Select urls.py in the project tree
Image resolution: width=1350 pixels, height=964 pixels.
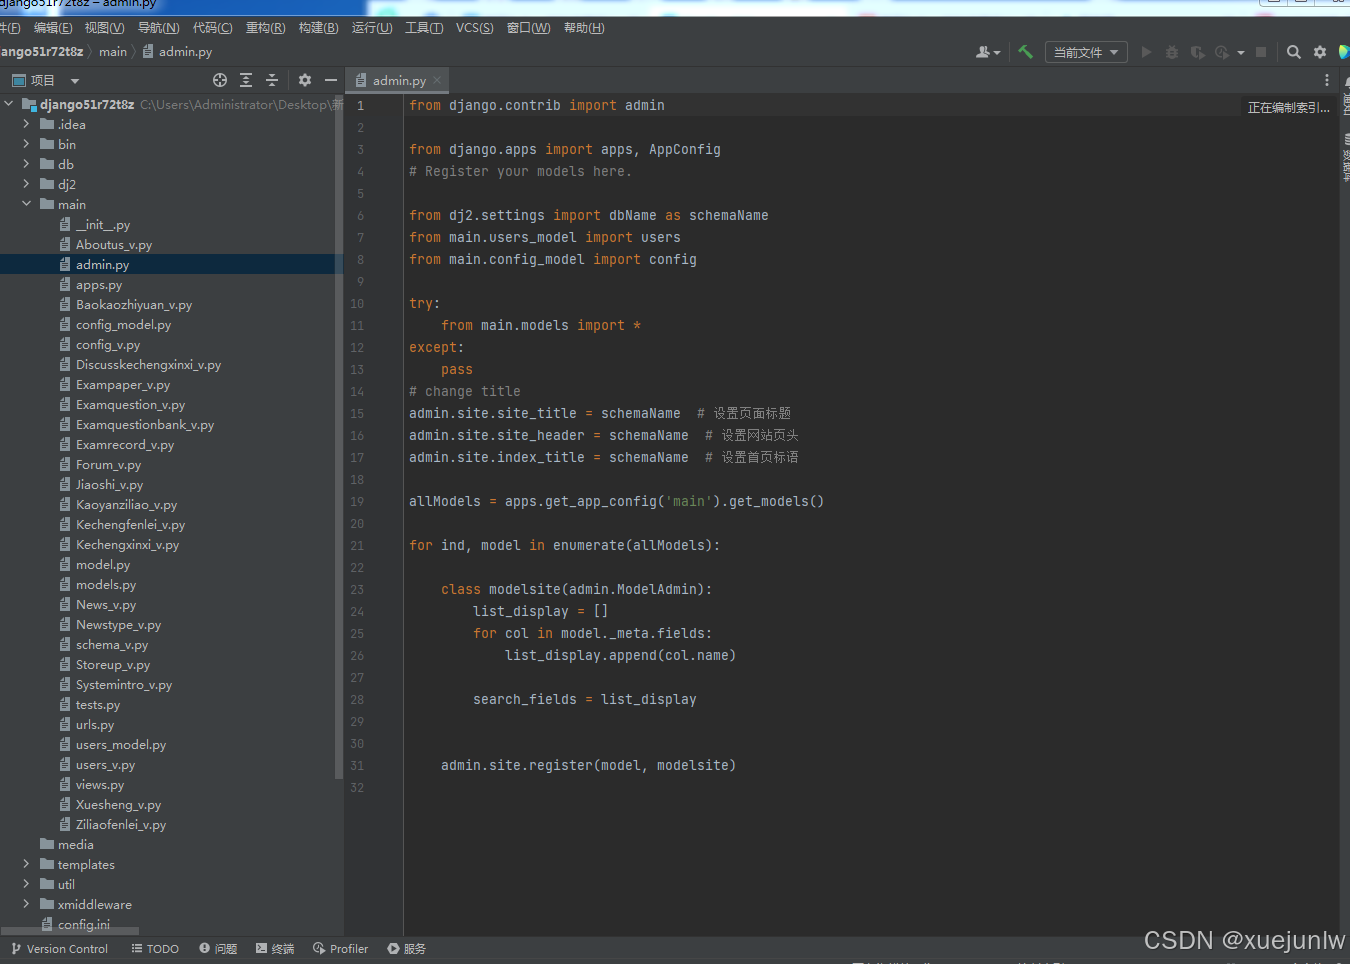pos(95,725)
